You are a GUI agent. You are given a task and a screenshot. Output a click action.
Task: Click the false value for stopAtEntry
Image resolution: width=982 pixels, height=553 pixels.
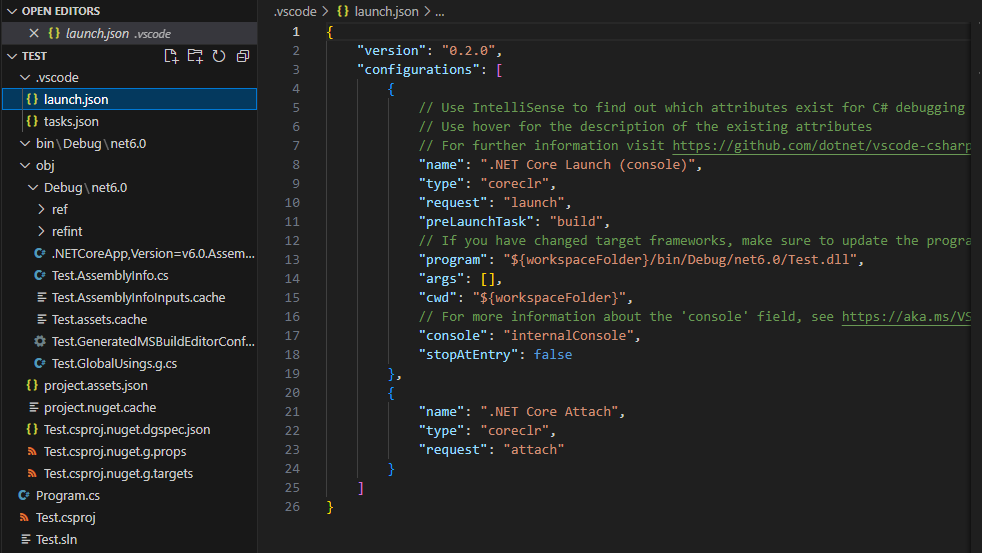(552, 354)
